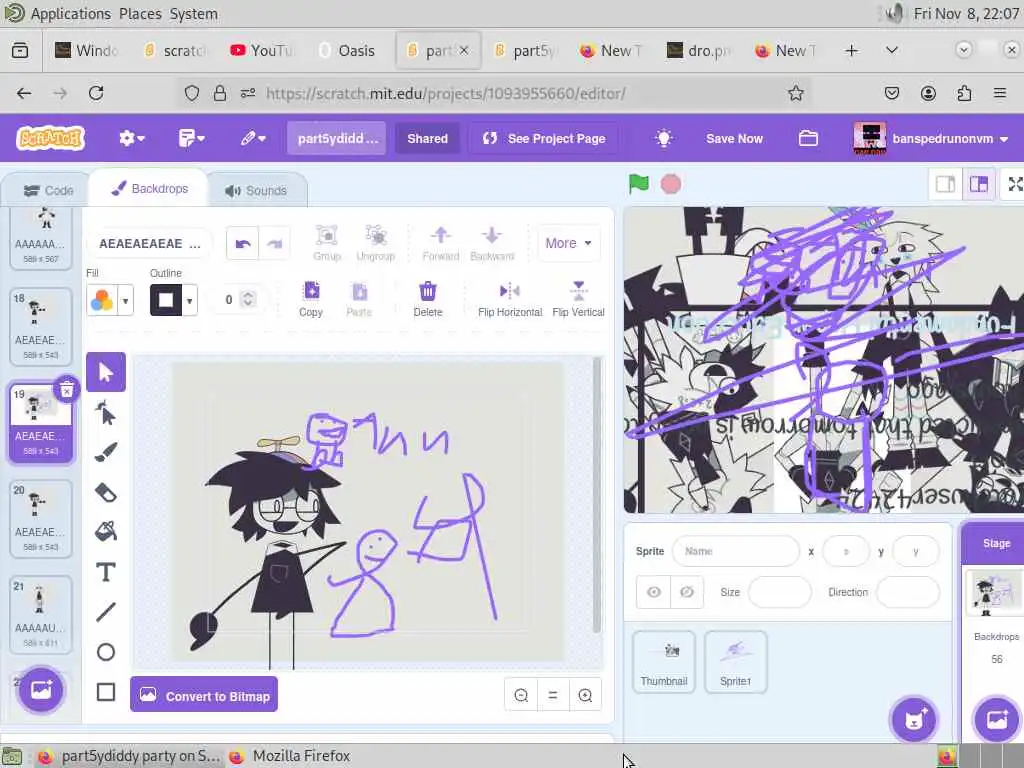Open the Applications menu

point(71,14)
